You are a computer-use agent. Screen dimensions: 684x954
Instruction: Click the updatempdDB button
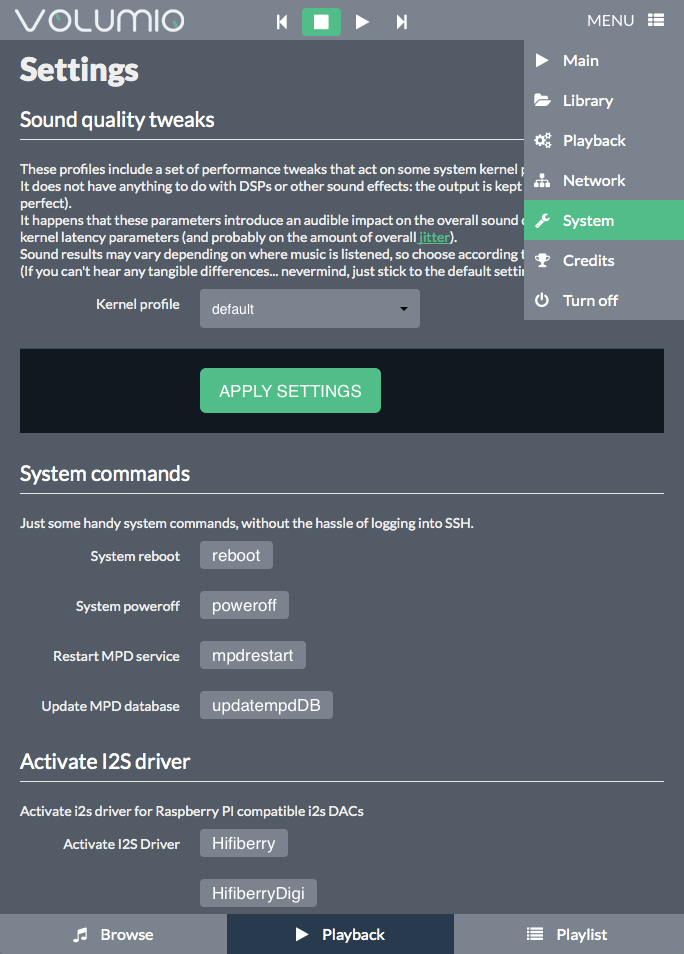[266, 705]
